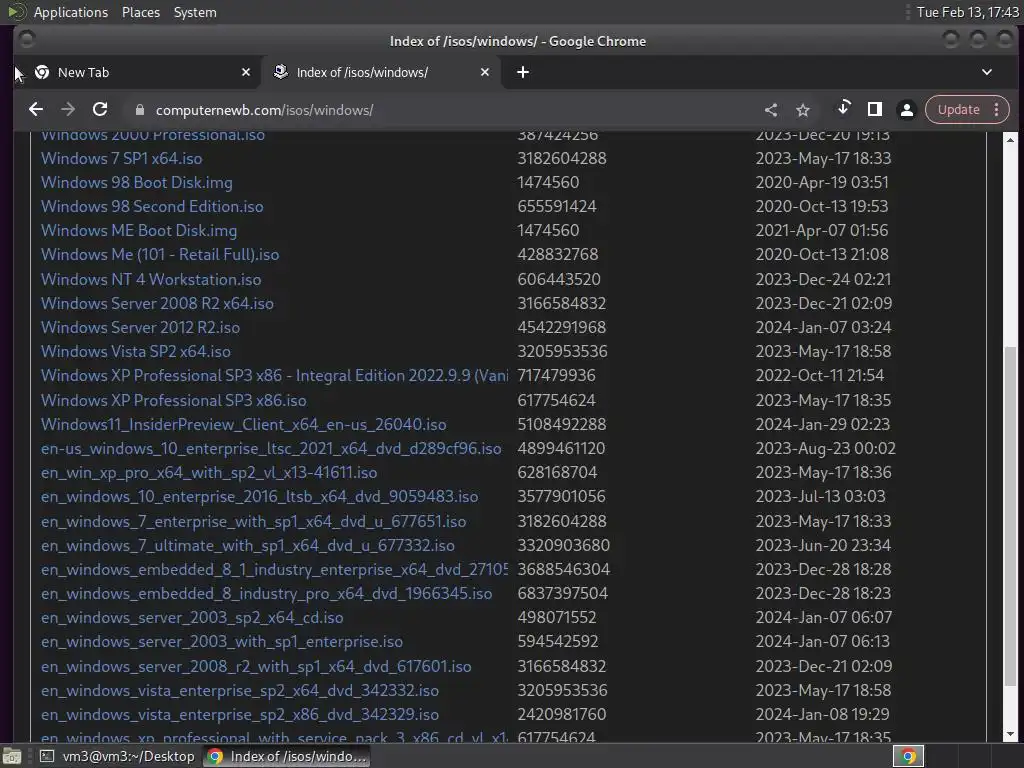Open Windows 98 Second Edition.iso link
This screenshot has height=768, width=1024.
(x=152, y=206)
